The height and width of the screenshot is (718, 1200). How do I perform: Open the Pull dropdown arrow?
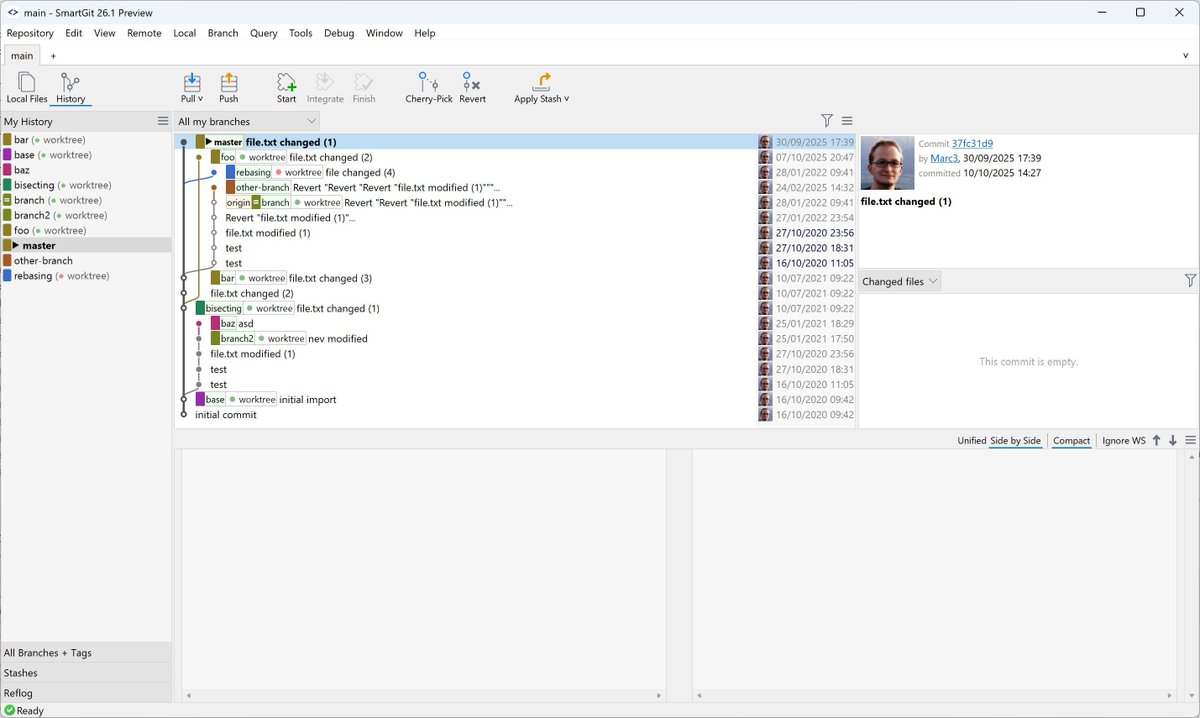(200, 99)
